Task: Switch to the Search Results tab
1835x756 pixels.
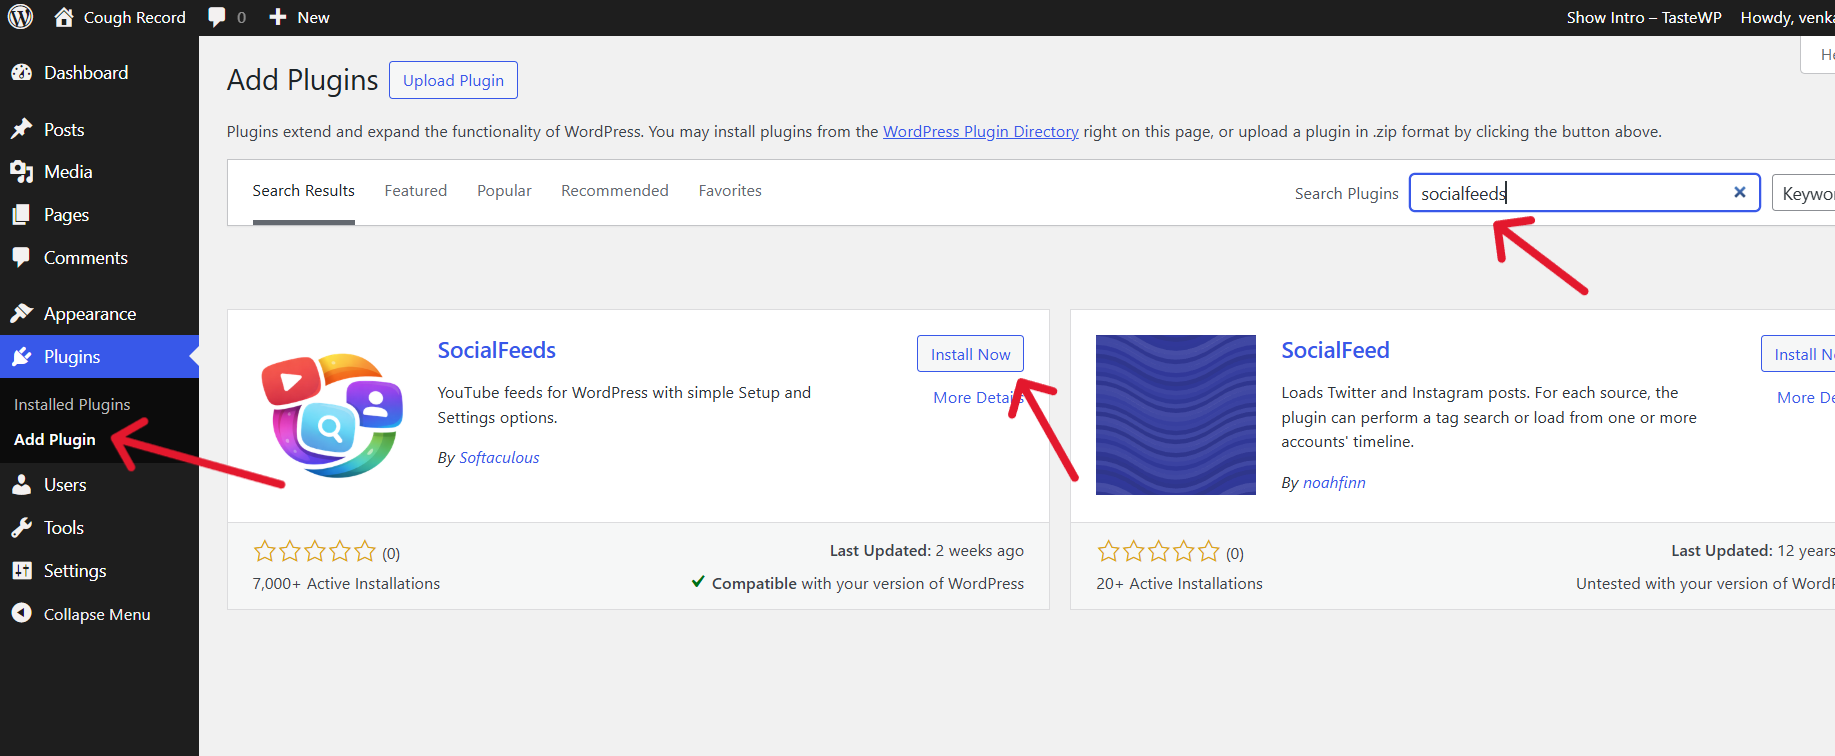Action: pyautogui.click(x=303, y=190)
